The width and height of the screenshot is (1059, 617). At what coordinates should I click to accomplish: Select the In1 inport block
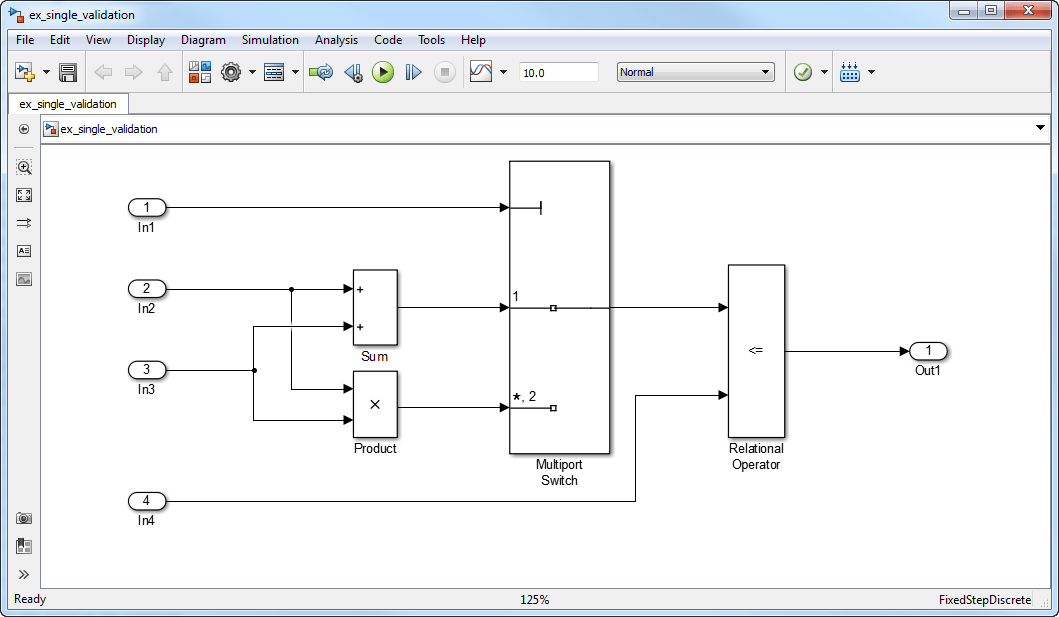point(147,207)
